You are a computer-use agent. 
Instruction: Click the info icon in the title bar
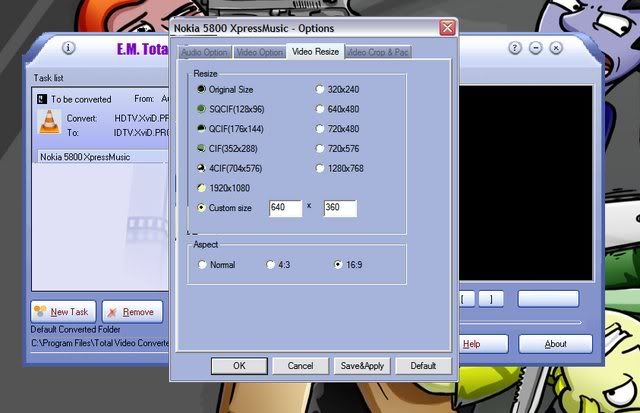coord(69,47)
